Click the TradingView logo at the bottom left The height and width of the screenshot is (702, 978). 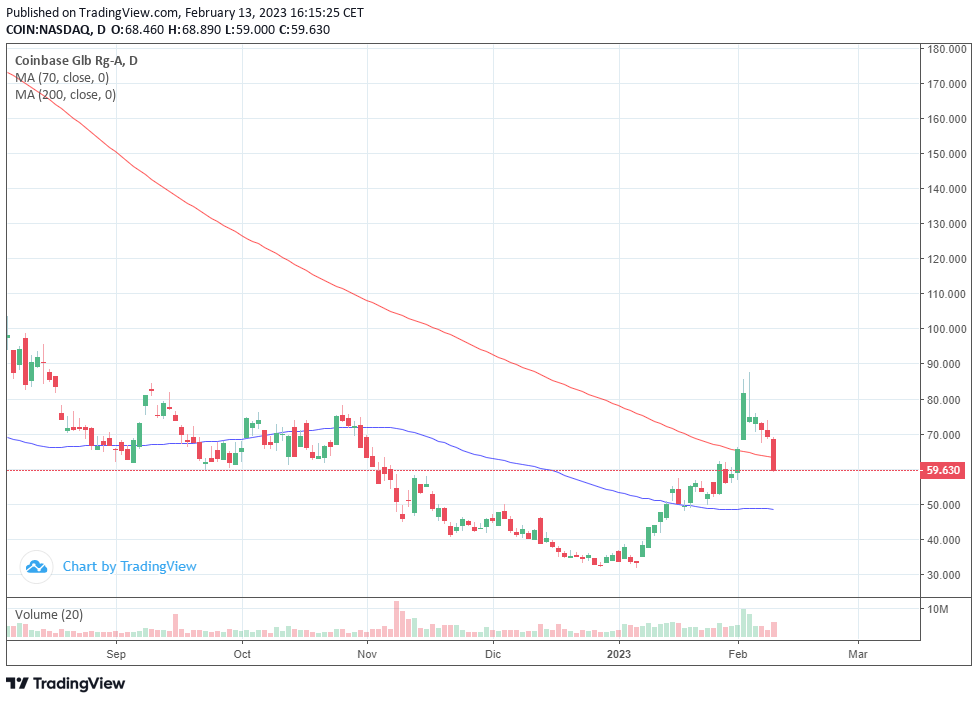pos(65,683)
